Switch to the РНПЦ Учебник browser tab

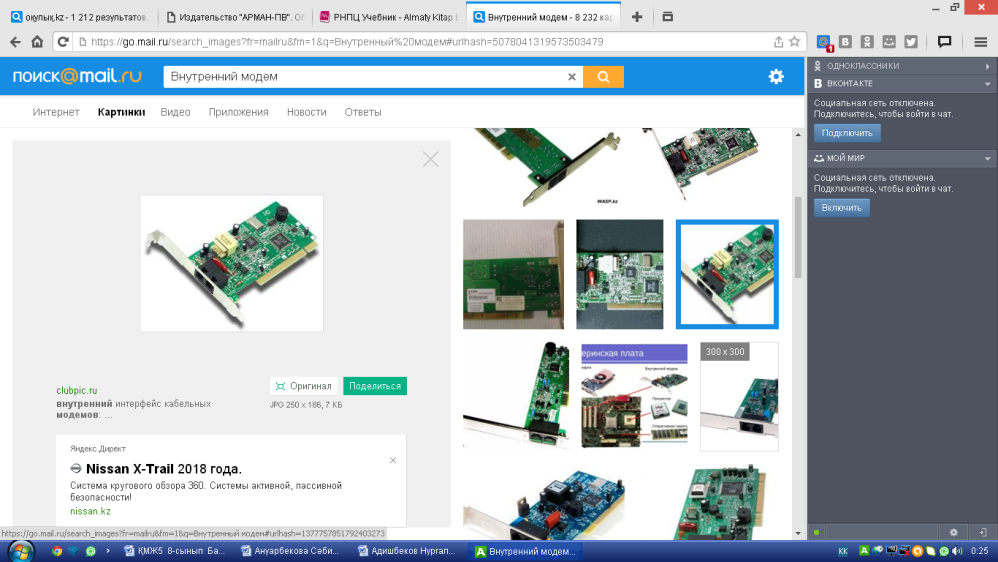click(388, 17)
